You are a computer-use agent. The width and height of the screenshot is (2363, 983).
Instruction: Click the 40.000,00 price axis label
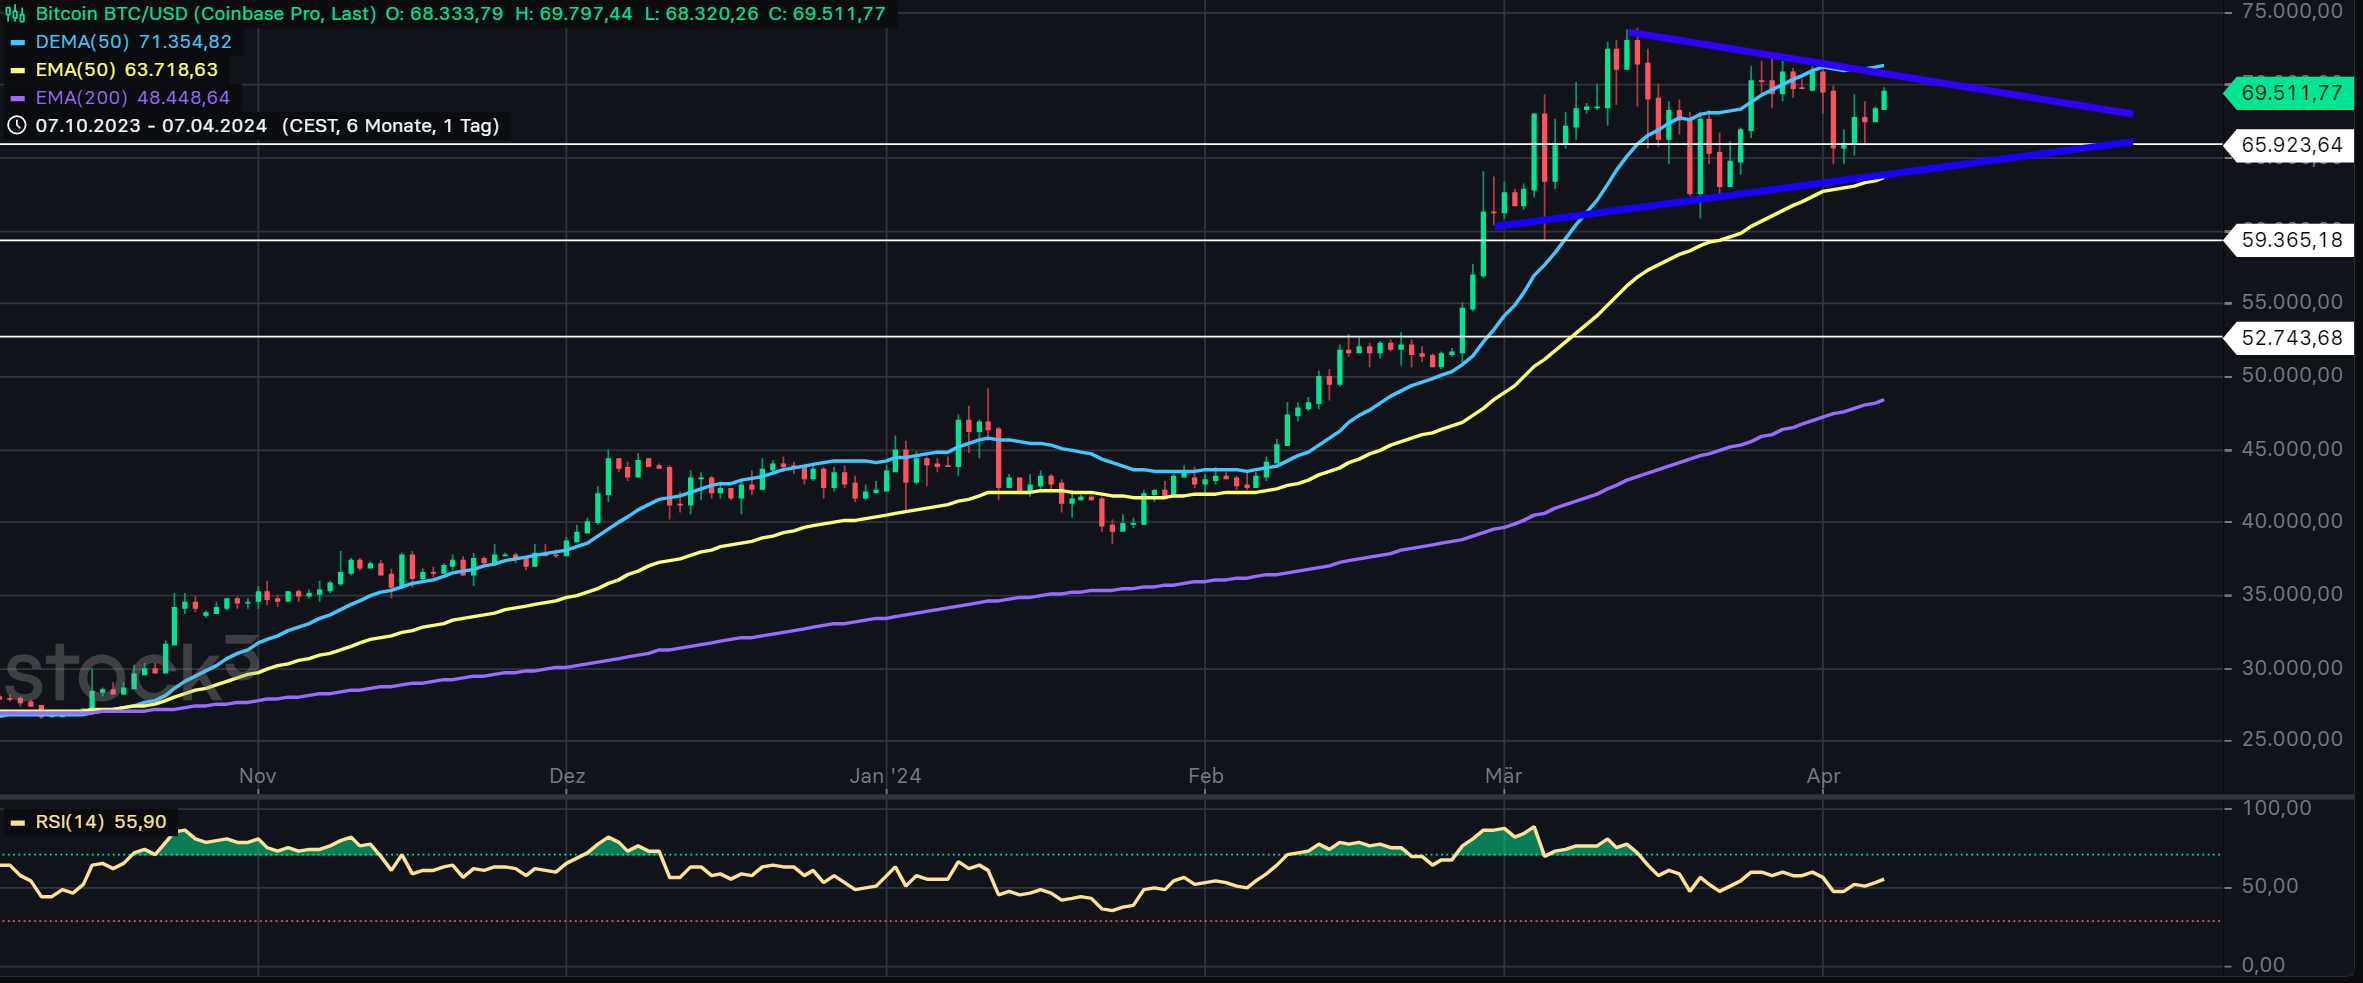click(x=2292, y=521)
